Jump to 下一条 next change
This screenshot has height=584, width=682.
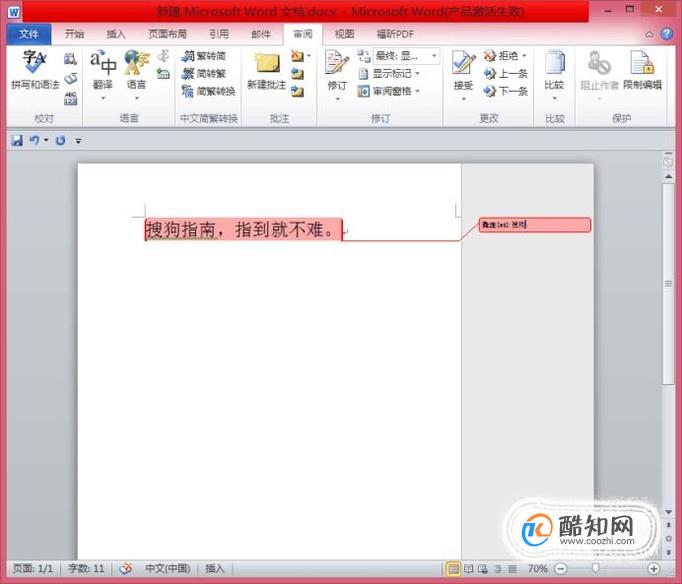pyautogui.click(x=506, y=91)
